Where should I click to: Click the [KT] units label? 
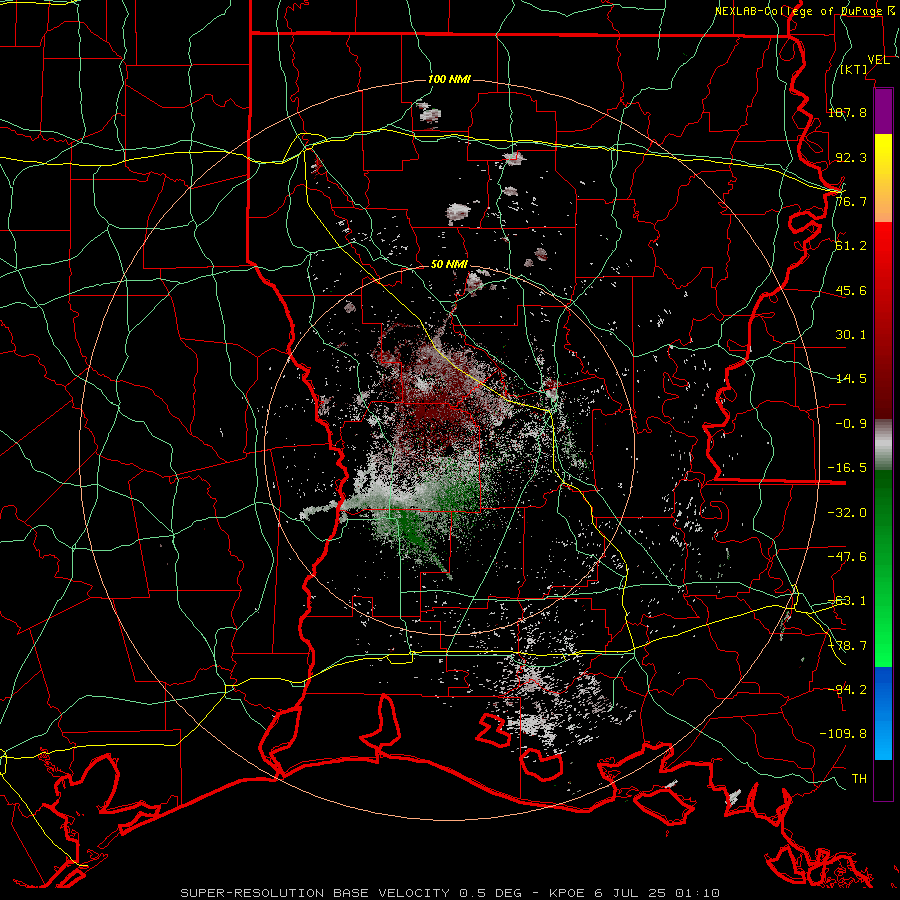tap(854, 69)
